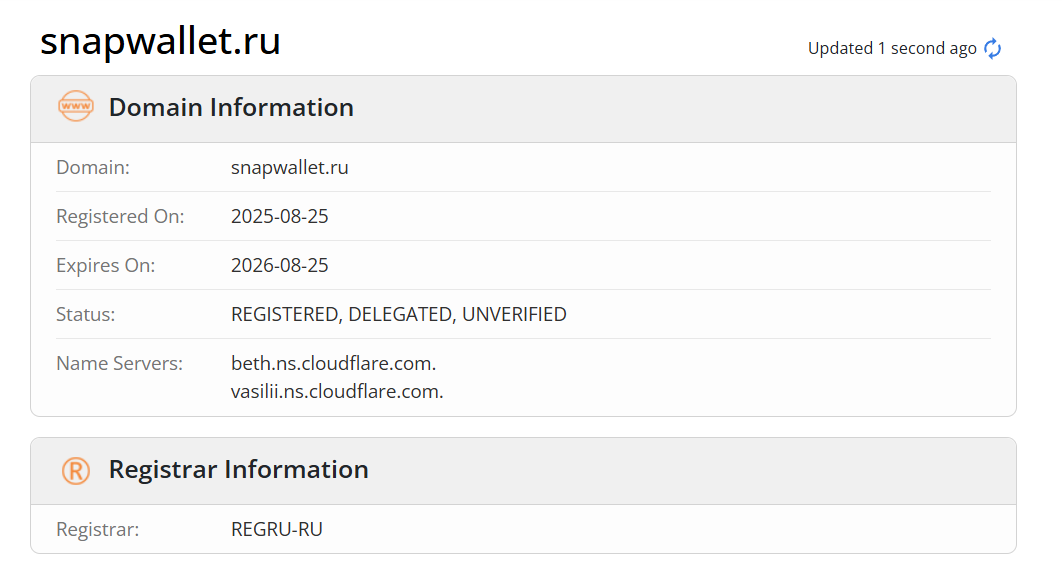The width and height of the screenshot is (1062, 573).
Task: Click the 'Name Servers:' label
Action: (x=119, y=363)
